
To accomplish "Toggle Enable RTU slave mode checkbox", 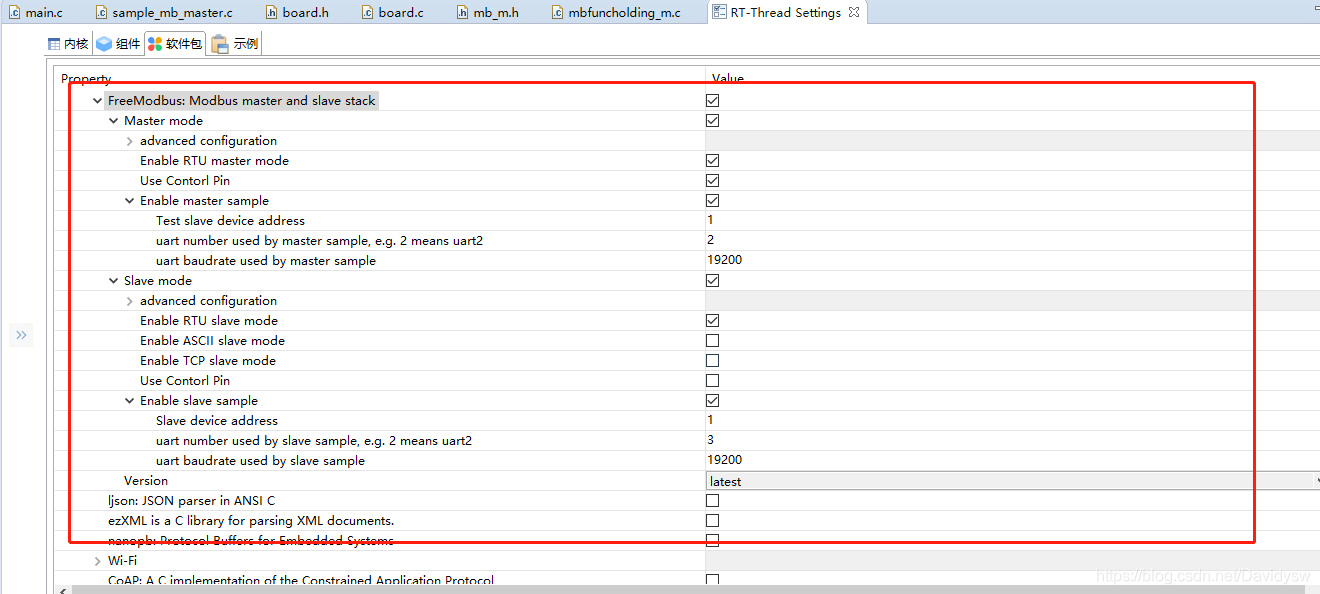I will click(x=713, y=320).
